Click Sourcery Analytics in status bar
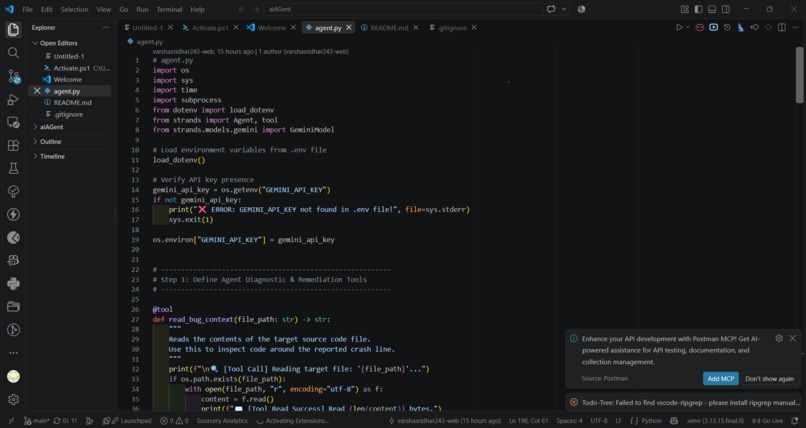Image resolution: width=806 pixels, height=428 pixels. click(x=222, y=421)
